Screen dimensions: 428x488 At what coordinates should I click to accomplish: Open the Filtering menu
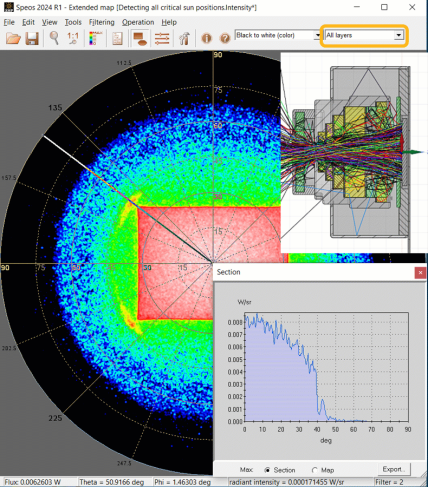[x=101, y=22]
